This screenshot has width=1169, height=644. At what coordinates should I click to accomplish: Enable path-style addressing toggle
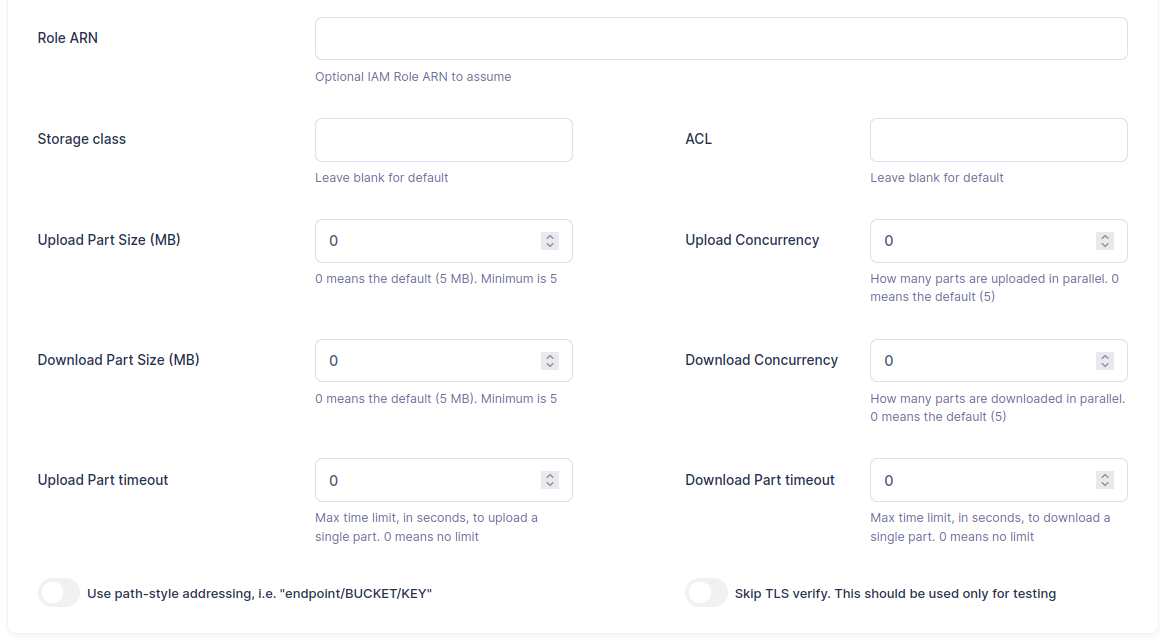pyautogui.click(x=59, y=593)
